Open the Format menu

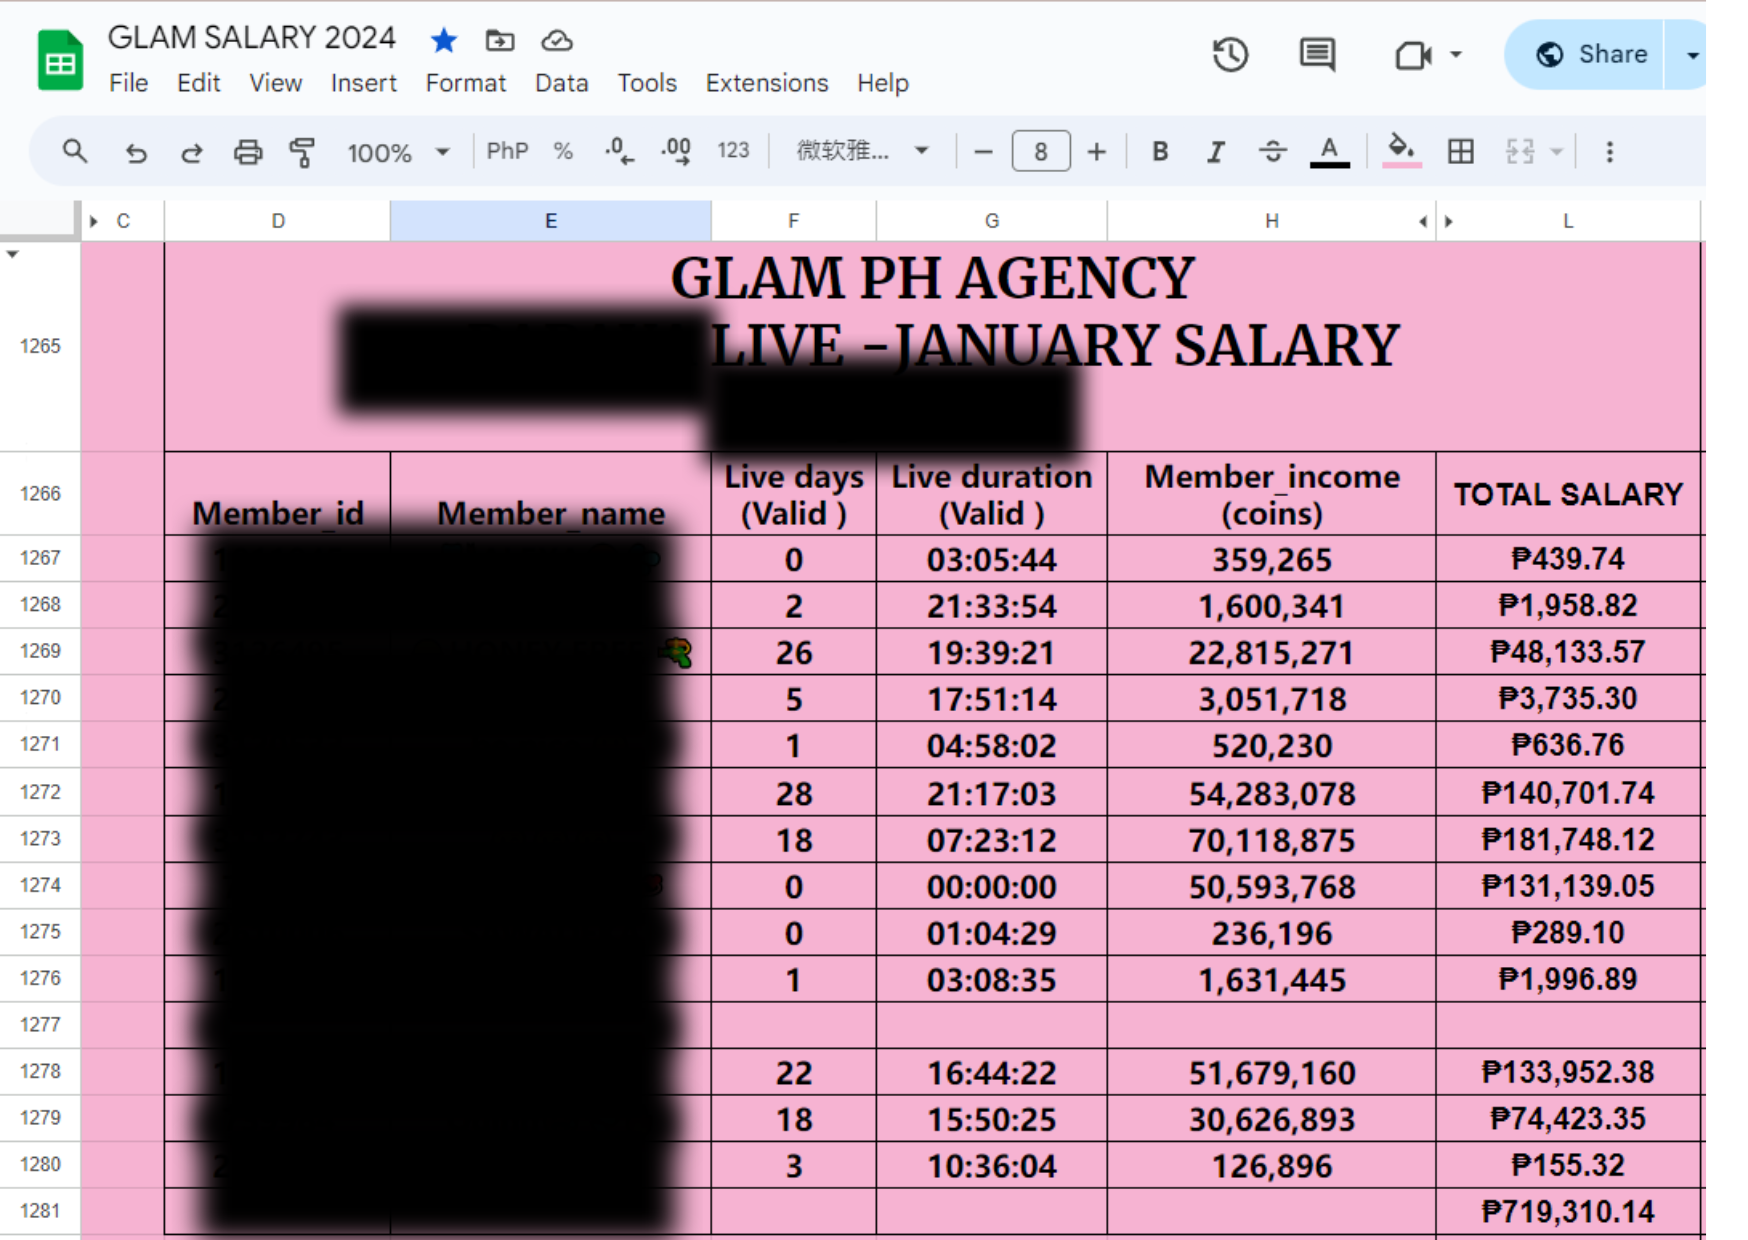465,83
